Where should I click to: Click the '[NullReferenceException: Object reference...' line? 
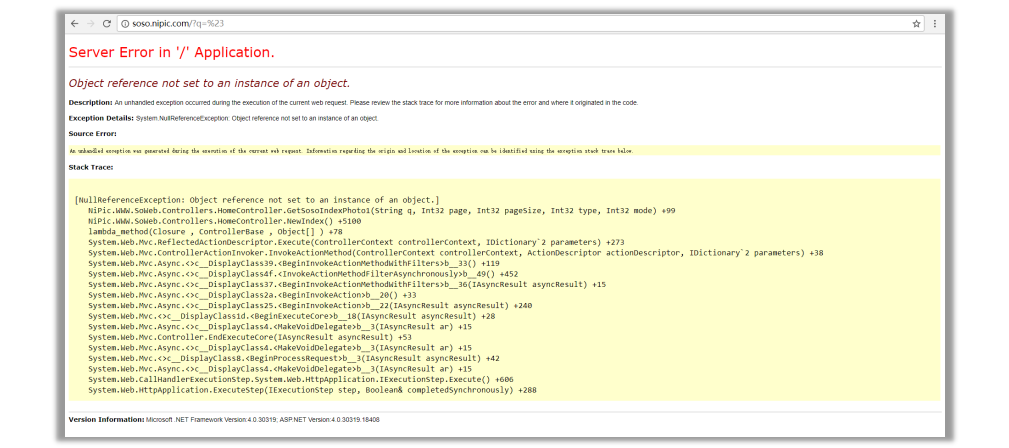257,200
